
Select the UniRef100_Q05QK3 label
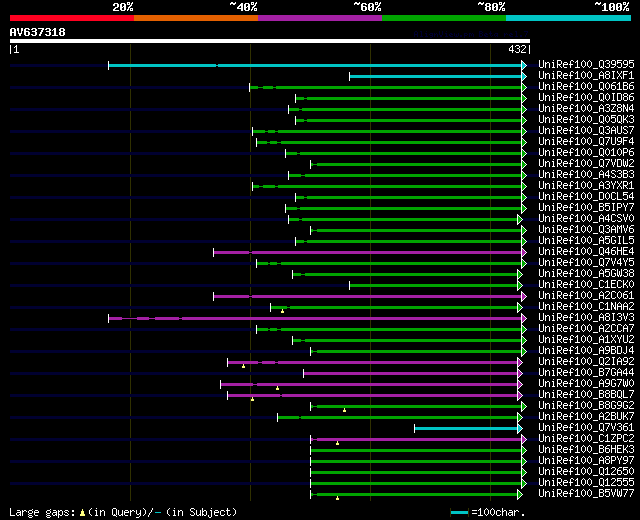586,120
